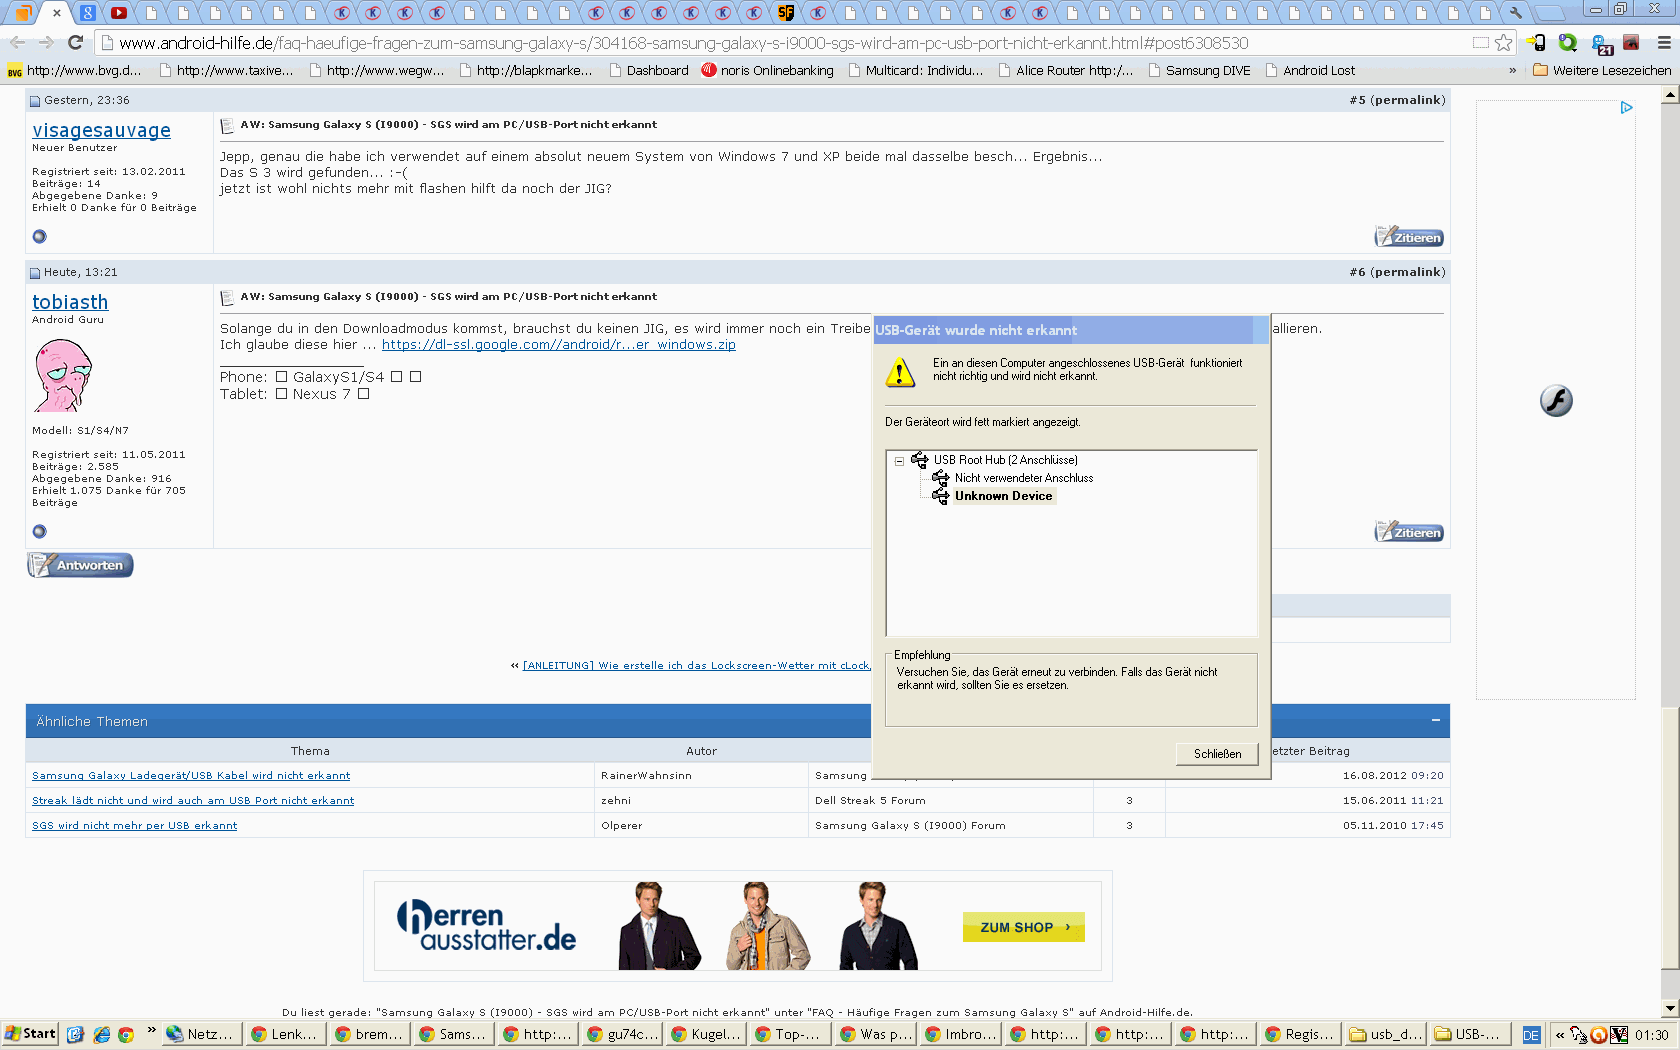The image size is (1680, 1050).
Task: Click the phone send-to-mobile extension icon
Action: (1537, 43)
